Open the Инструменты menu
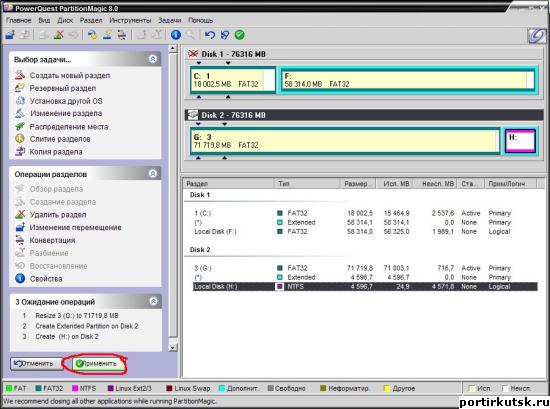Screen dimensions: 550x409 point(130,20)
